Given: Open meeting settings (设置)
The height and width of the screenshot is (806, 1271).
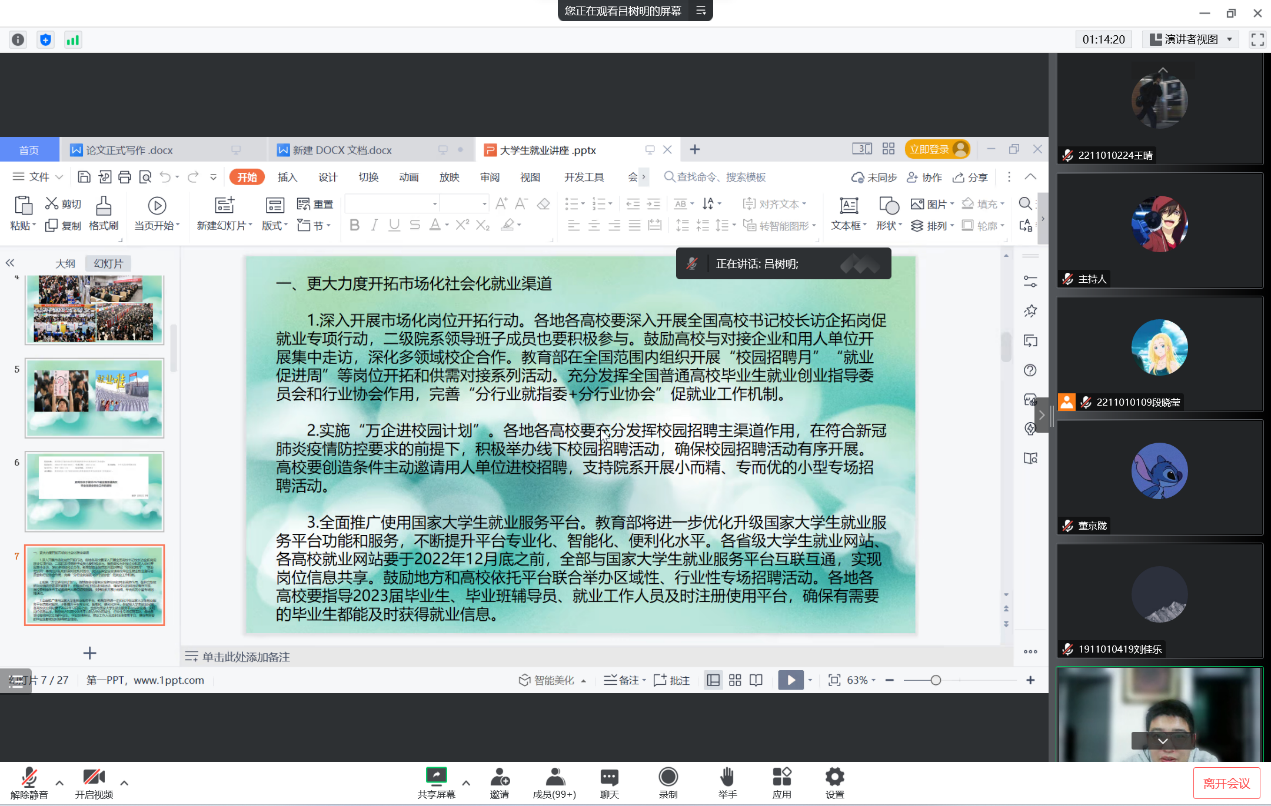Looking at the screenshot, I should click(x=834, y=780).
